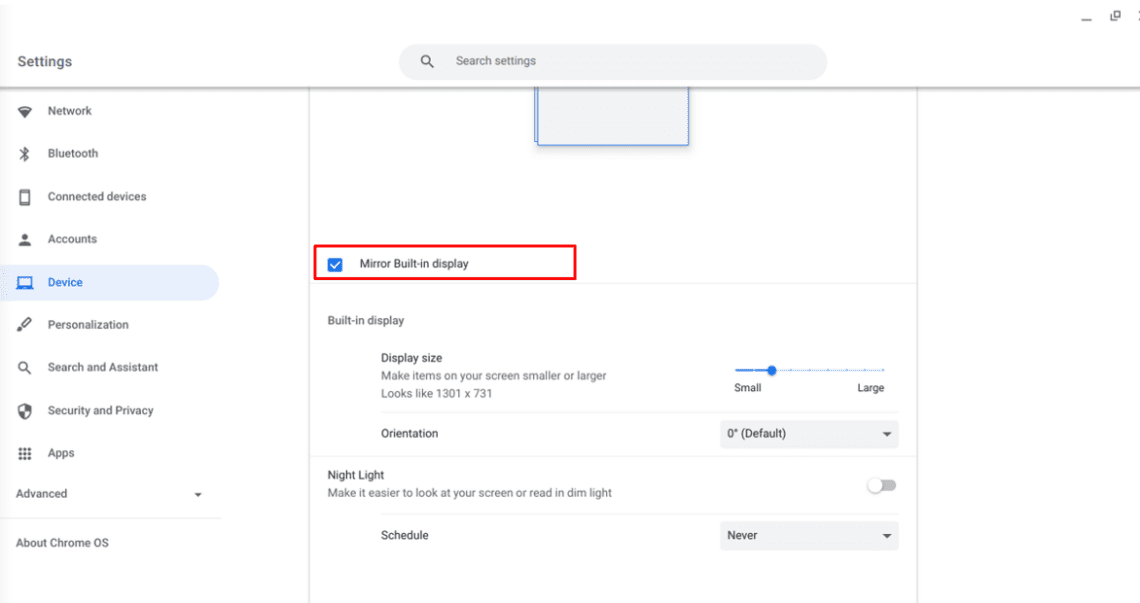Image resolution: width=1140 pixels, height=603 pixels.
Task: Open Security and Privacy via its shield icon
Action: [25, 410]
